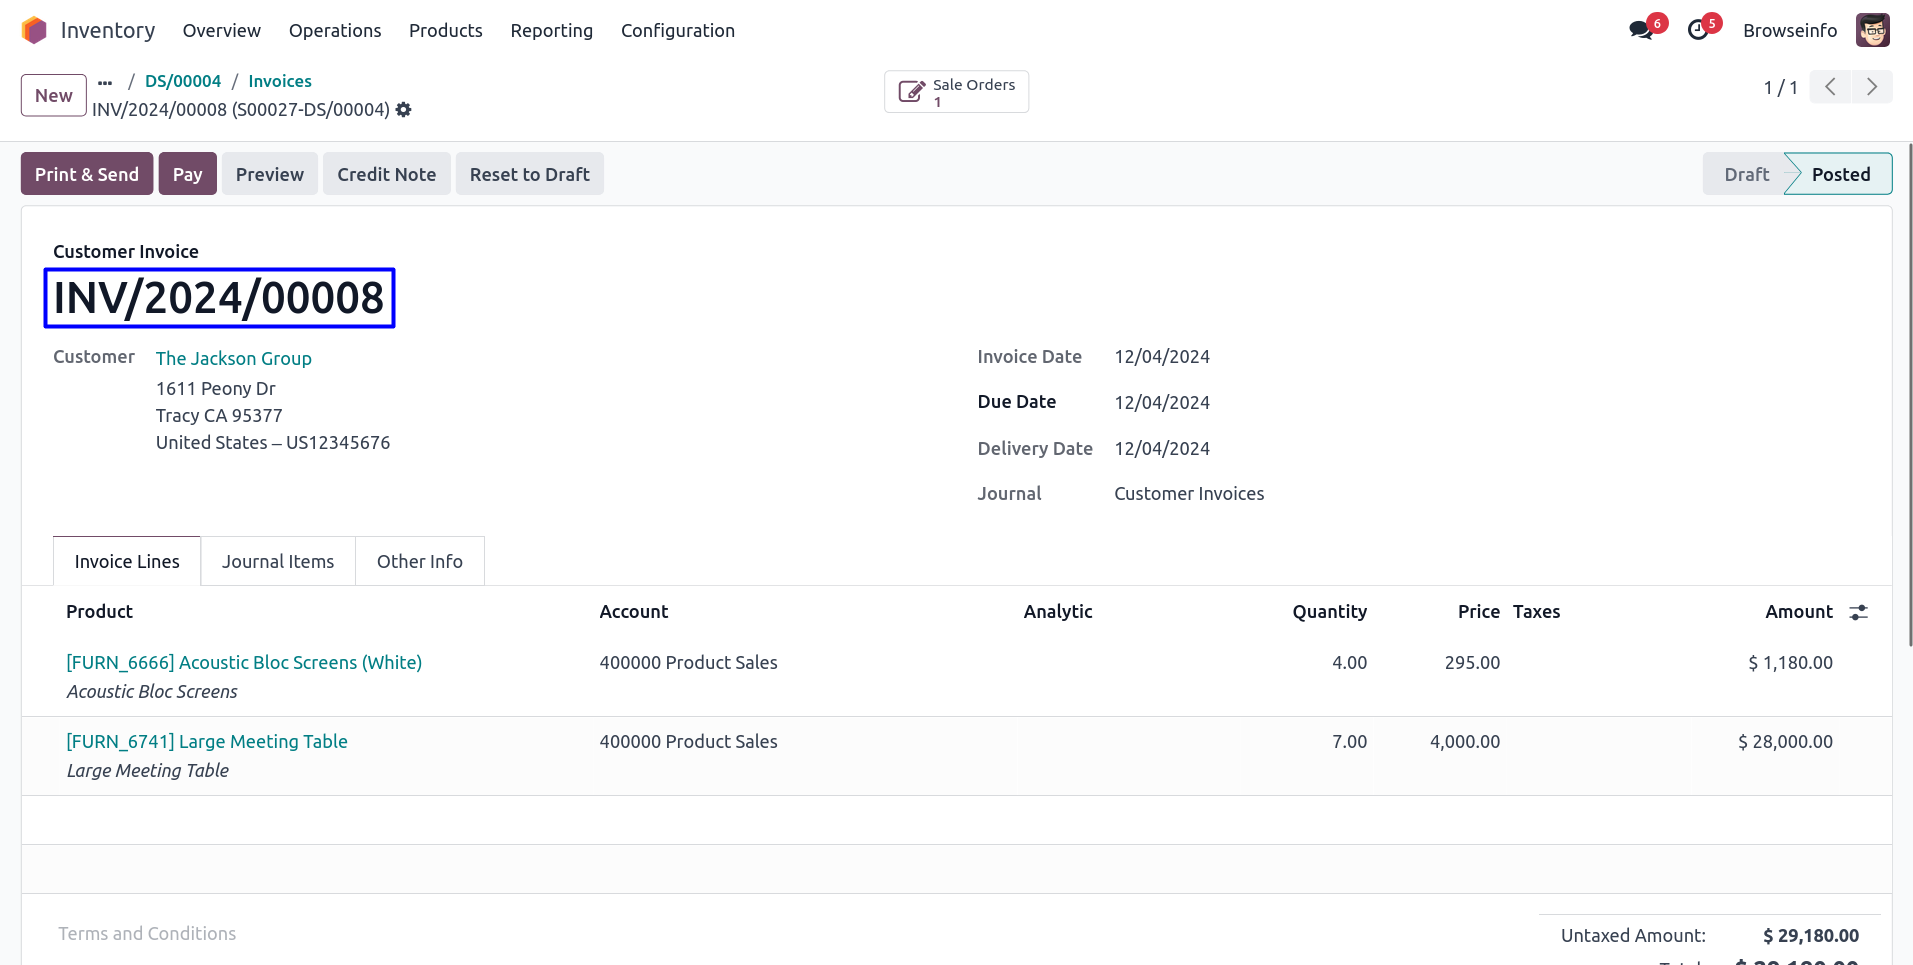This screenshot has width=1913, height=965.
Task: Click the Inventory app logo icon
Action: (x=34, y=30)
